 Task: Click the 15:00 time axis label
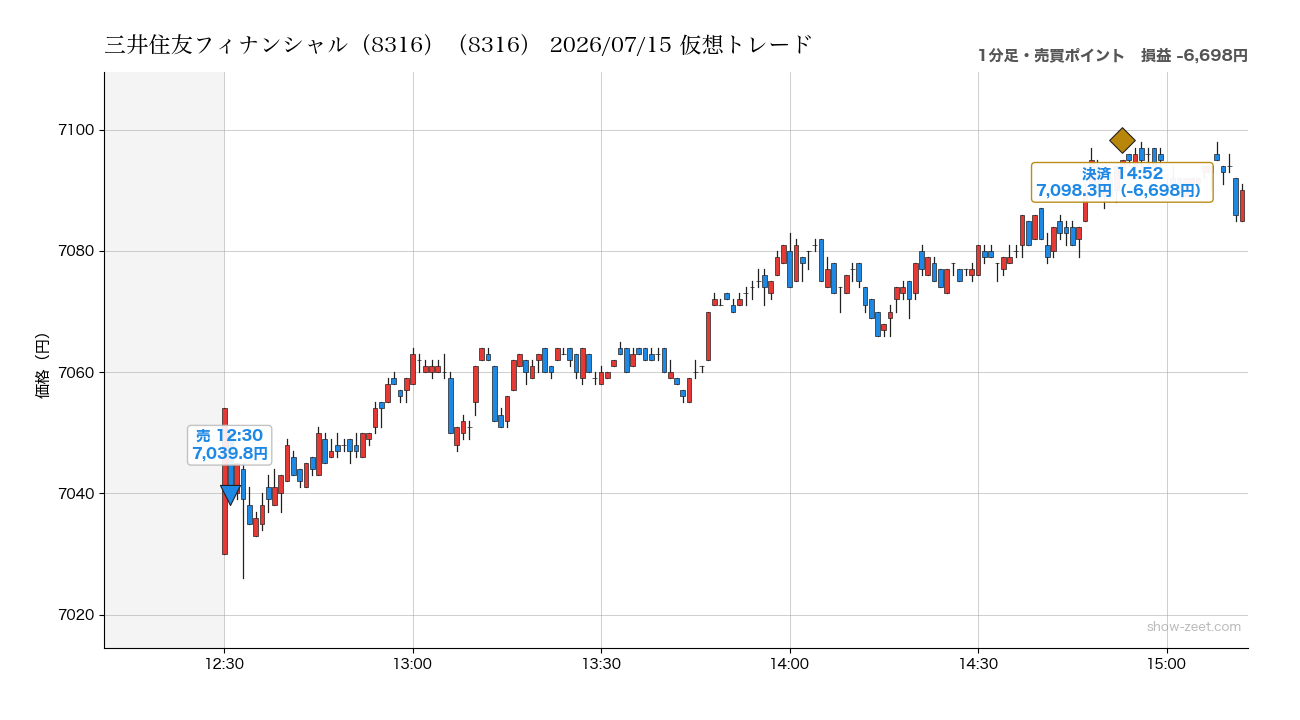coord(1166,663)
